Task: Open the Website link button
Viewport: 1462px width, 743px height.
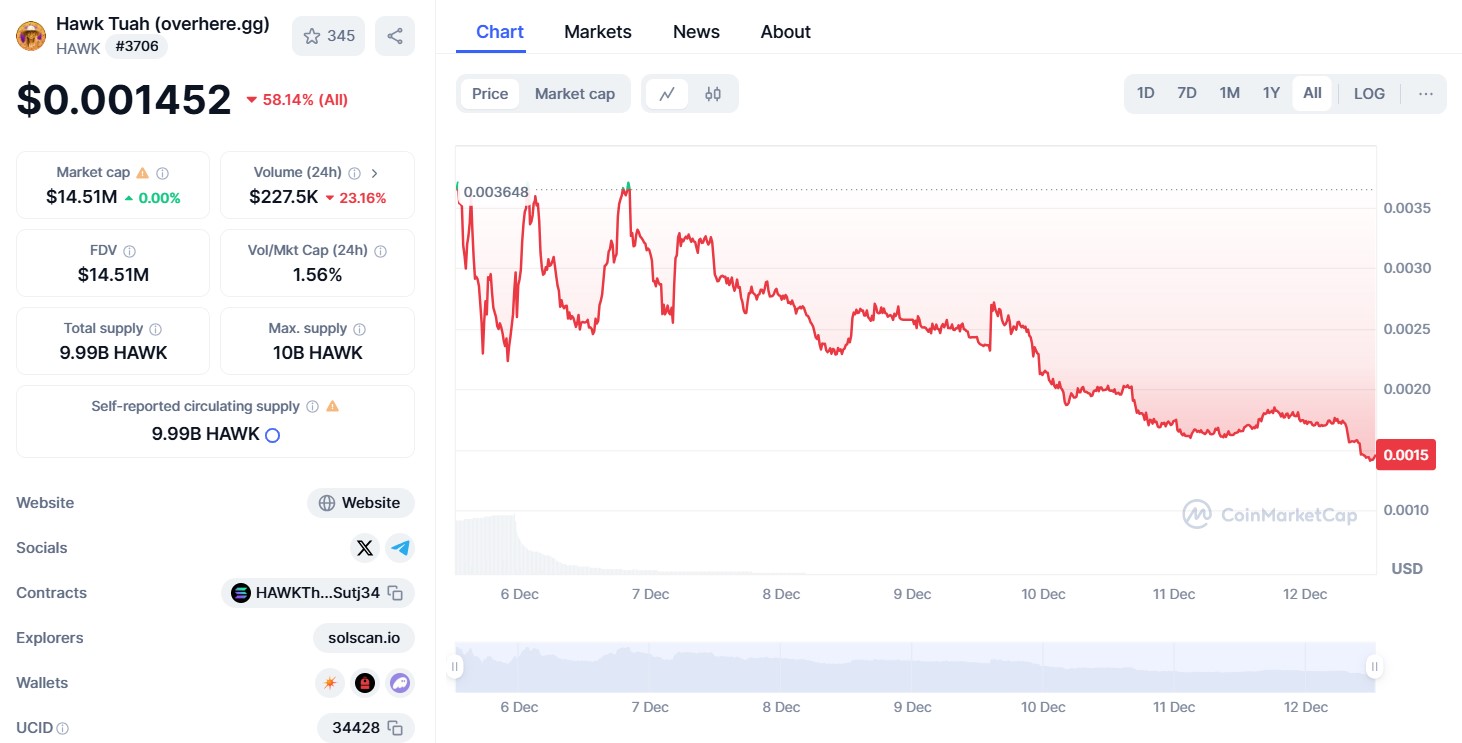Action: pos(361,503)
